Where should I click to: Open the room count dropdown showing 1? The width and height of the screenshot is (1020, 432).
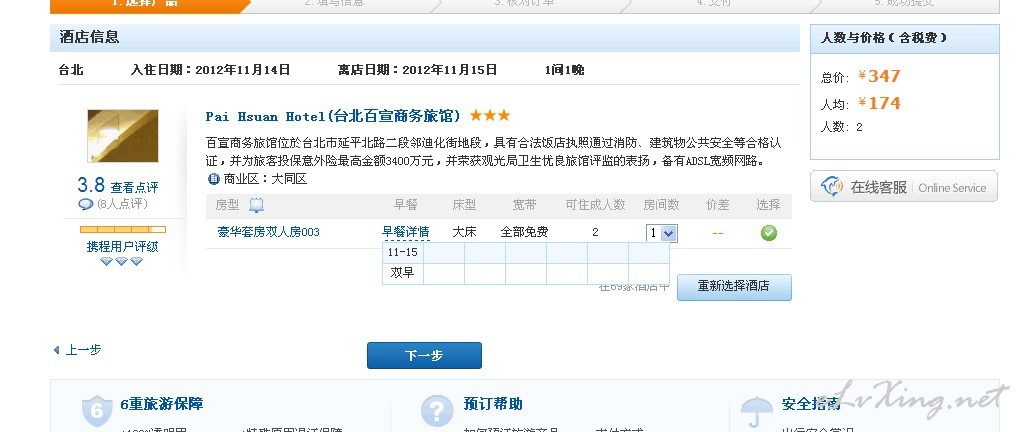[662, 233]
